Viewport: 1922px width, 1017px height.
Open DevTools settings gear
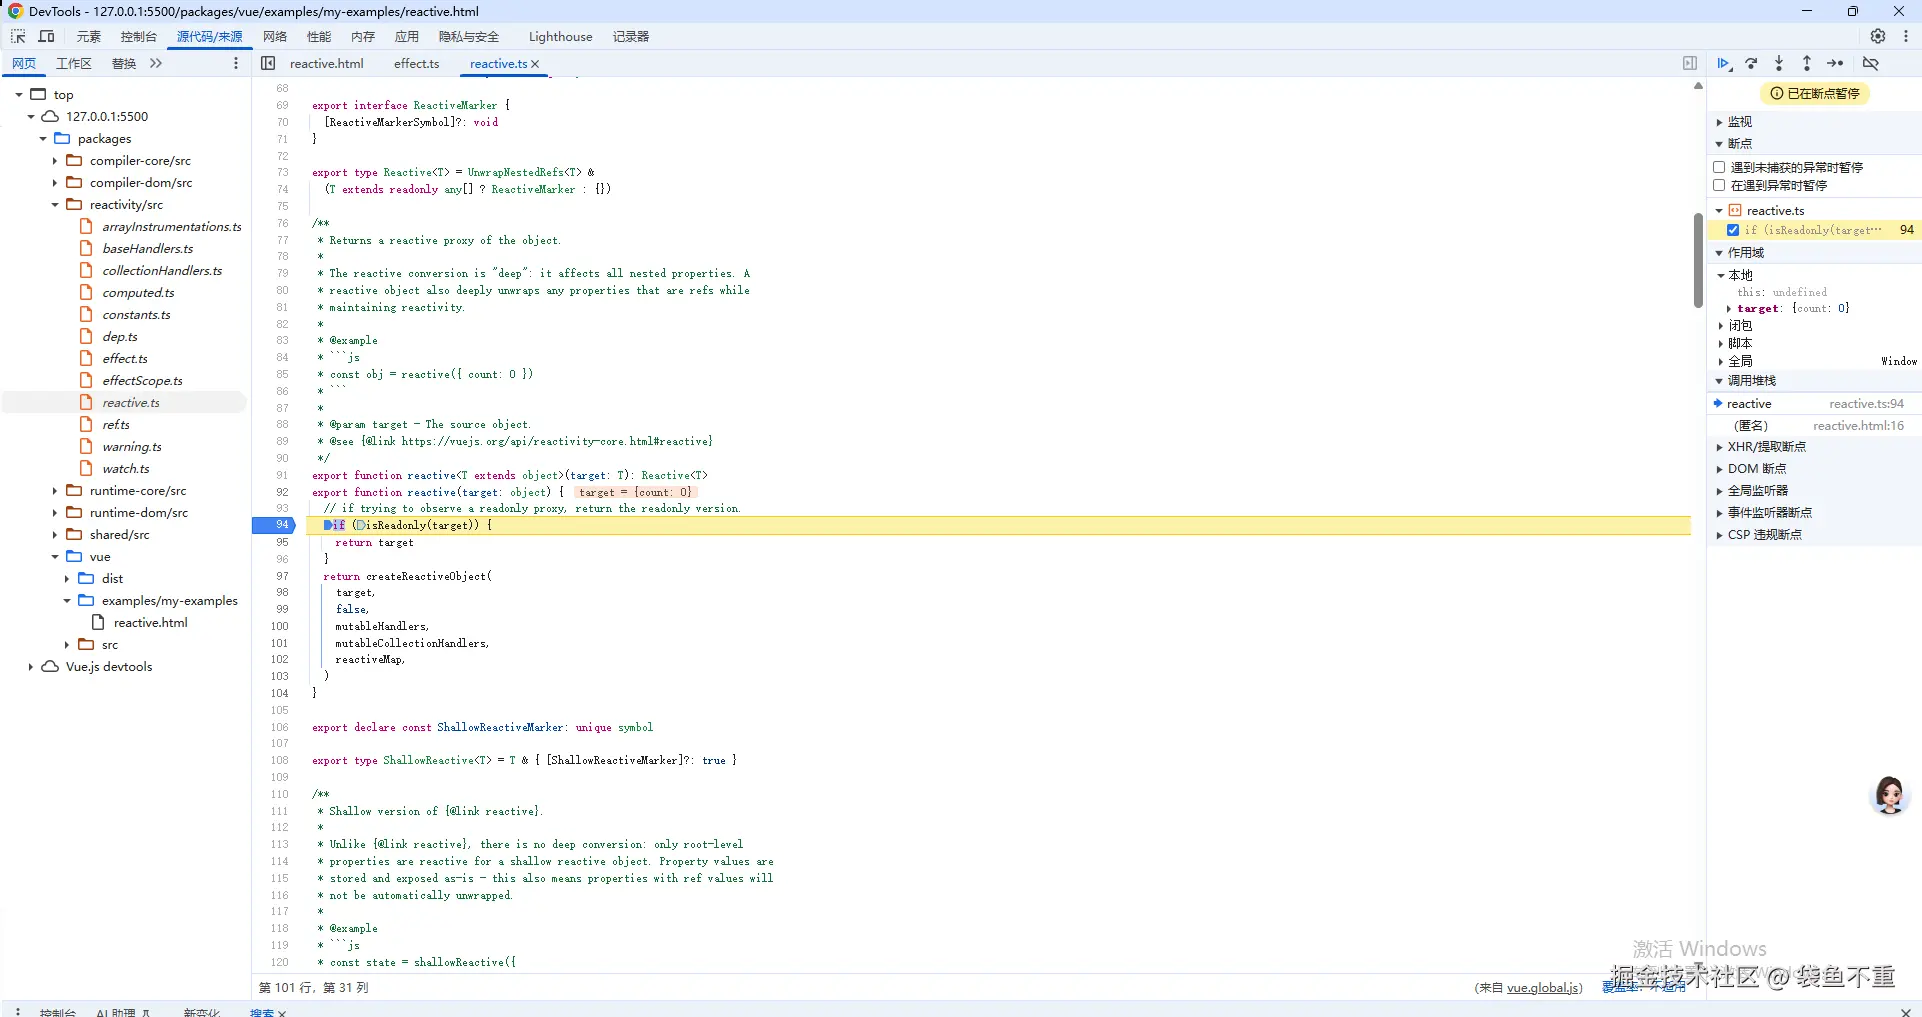(1878, 37)
